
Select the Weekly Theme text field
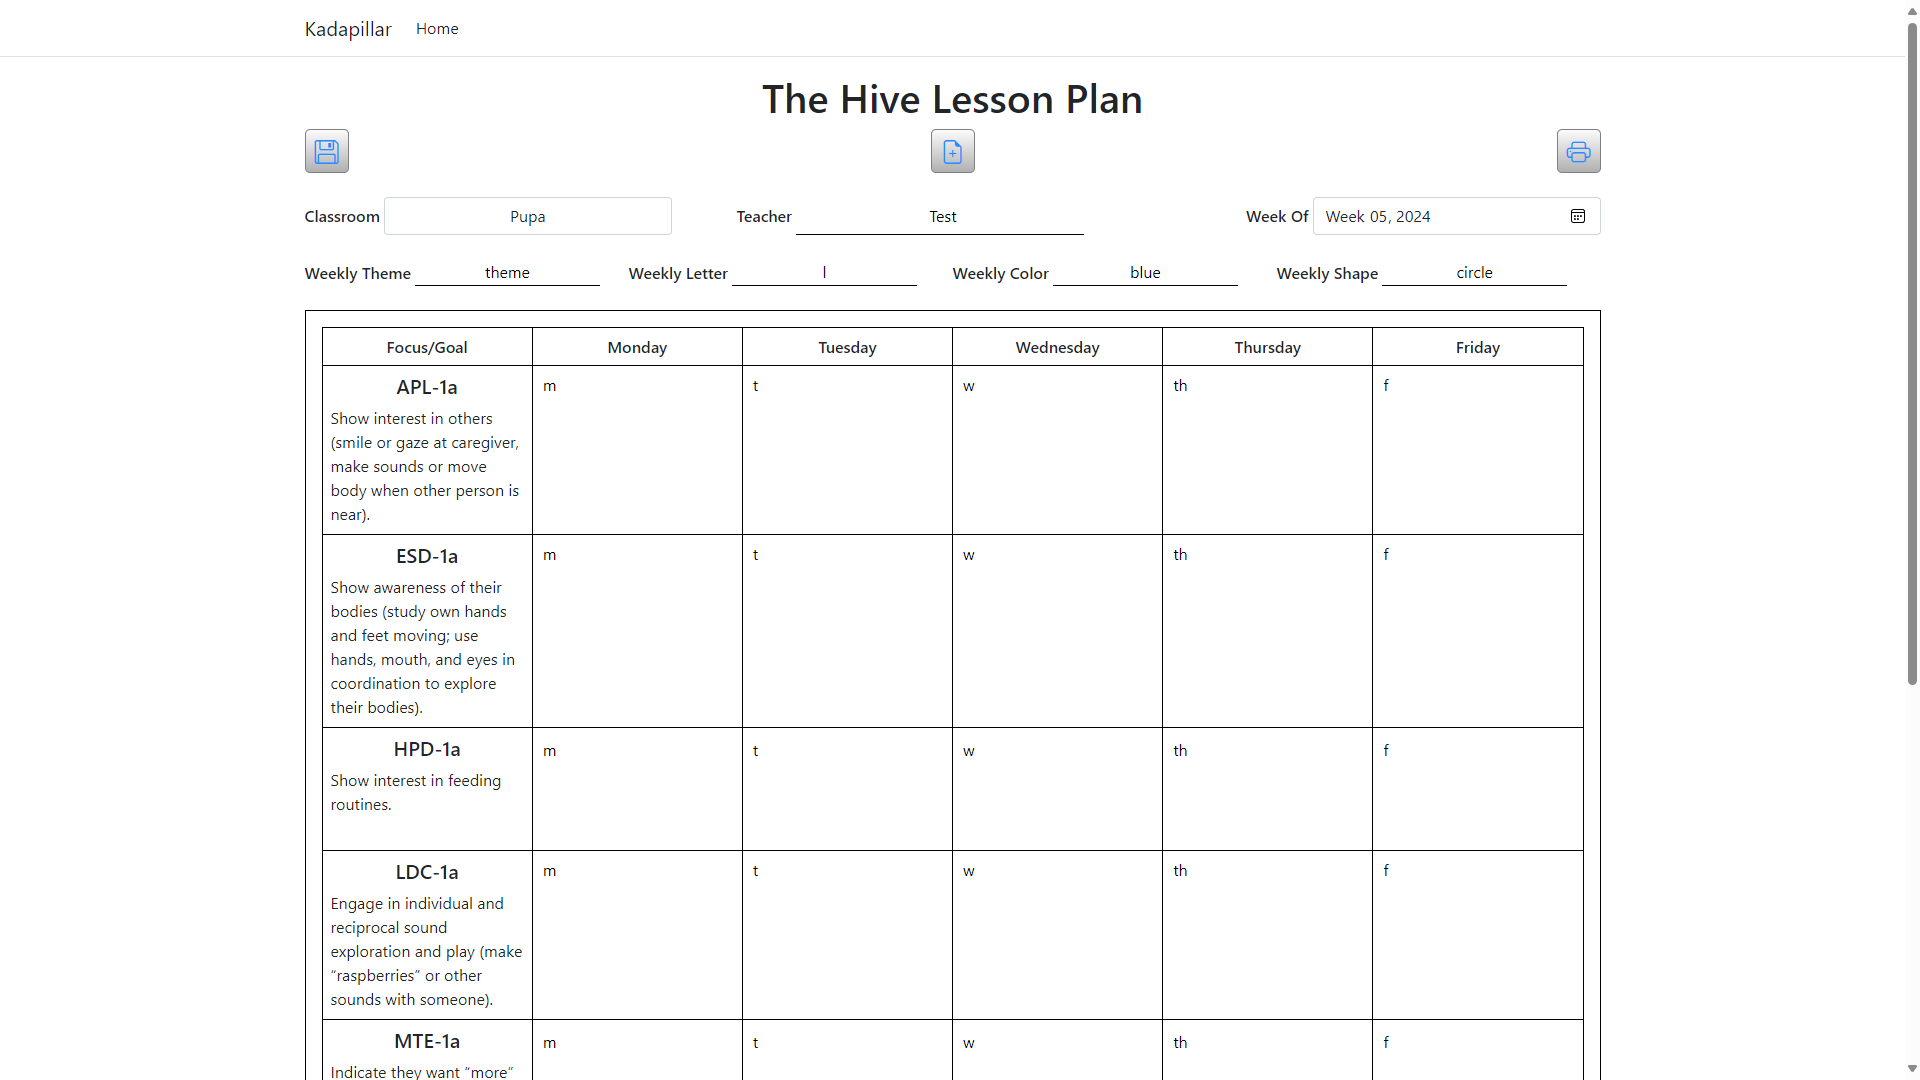pyautogui.click(x=507, y=272)
